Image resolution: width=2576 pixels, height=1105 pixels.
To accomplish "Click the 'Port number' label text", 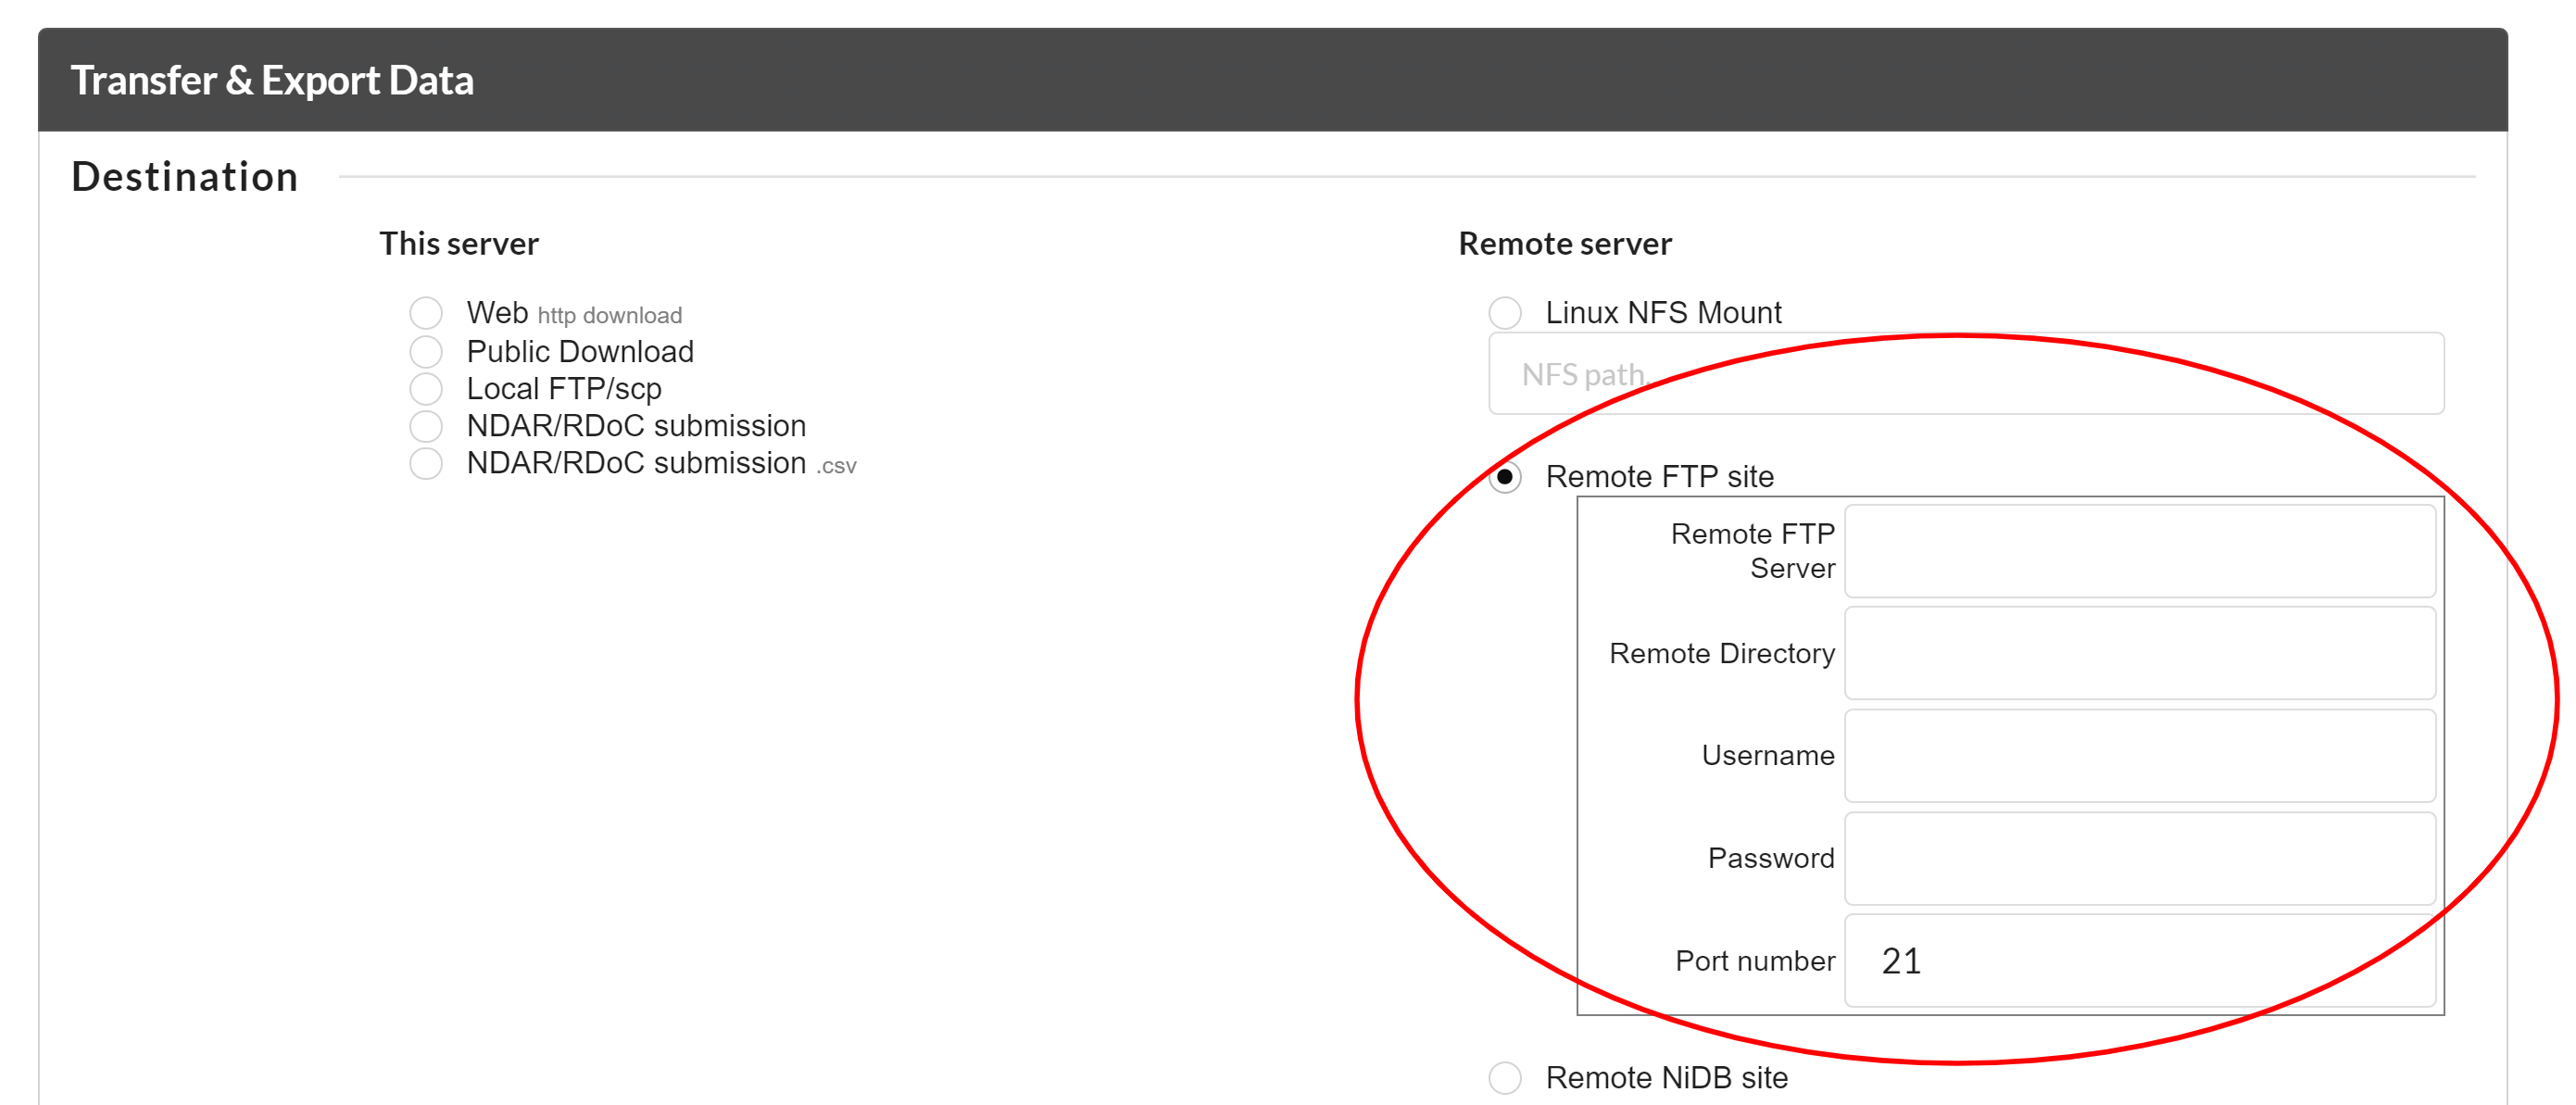I will (x=1754, y=960).
